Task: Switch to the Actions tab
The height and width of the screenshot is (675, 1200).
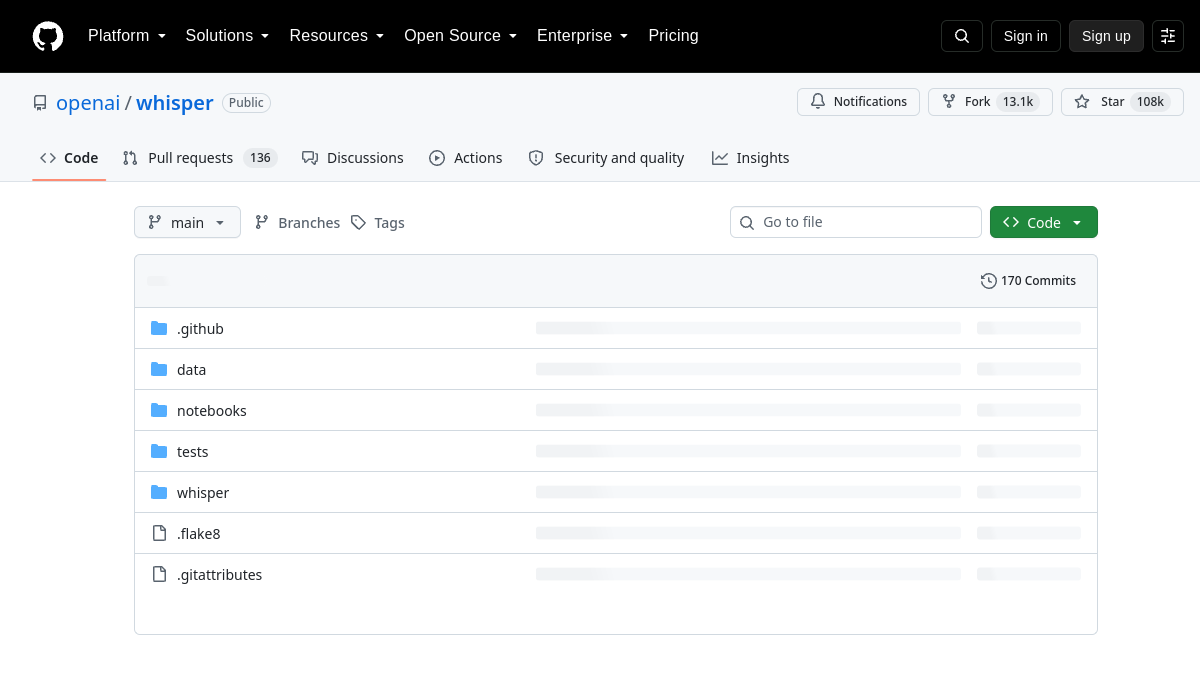Action: pos(466,158)
